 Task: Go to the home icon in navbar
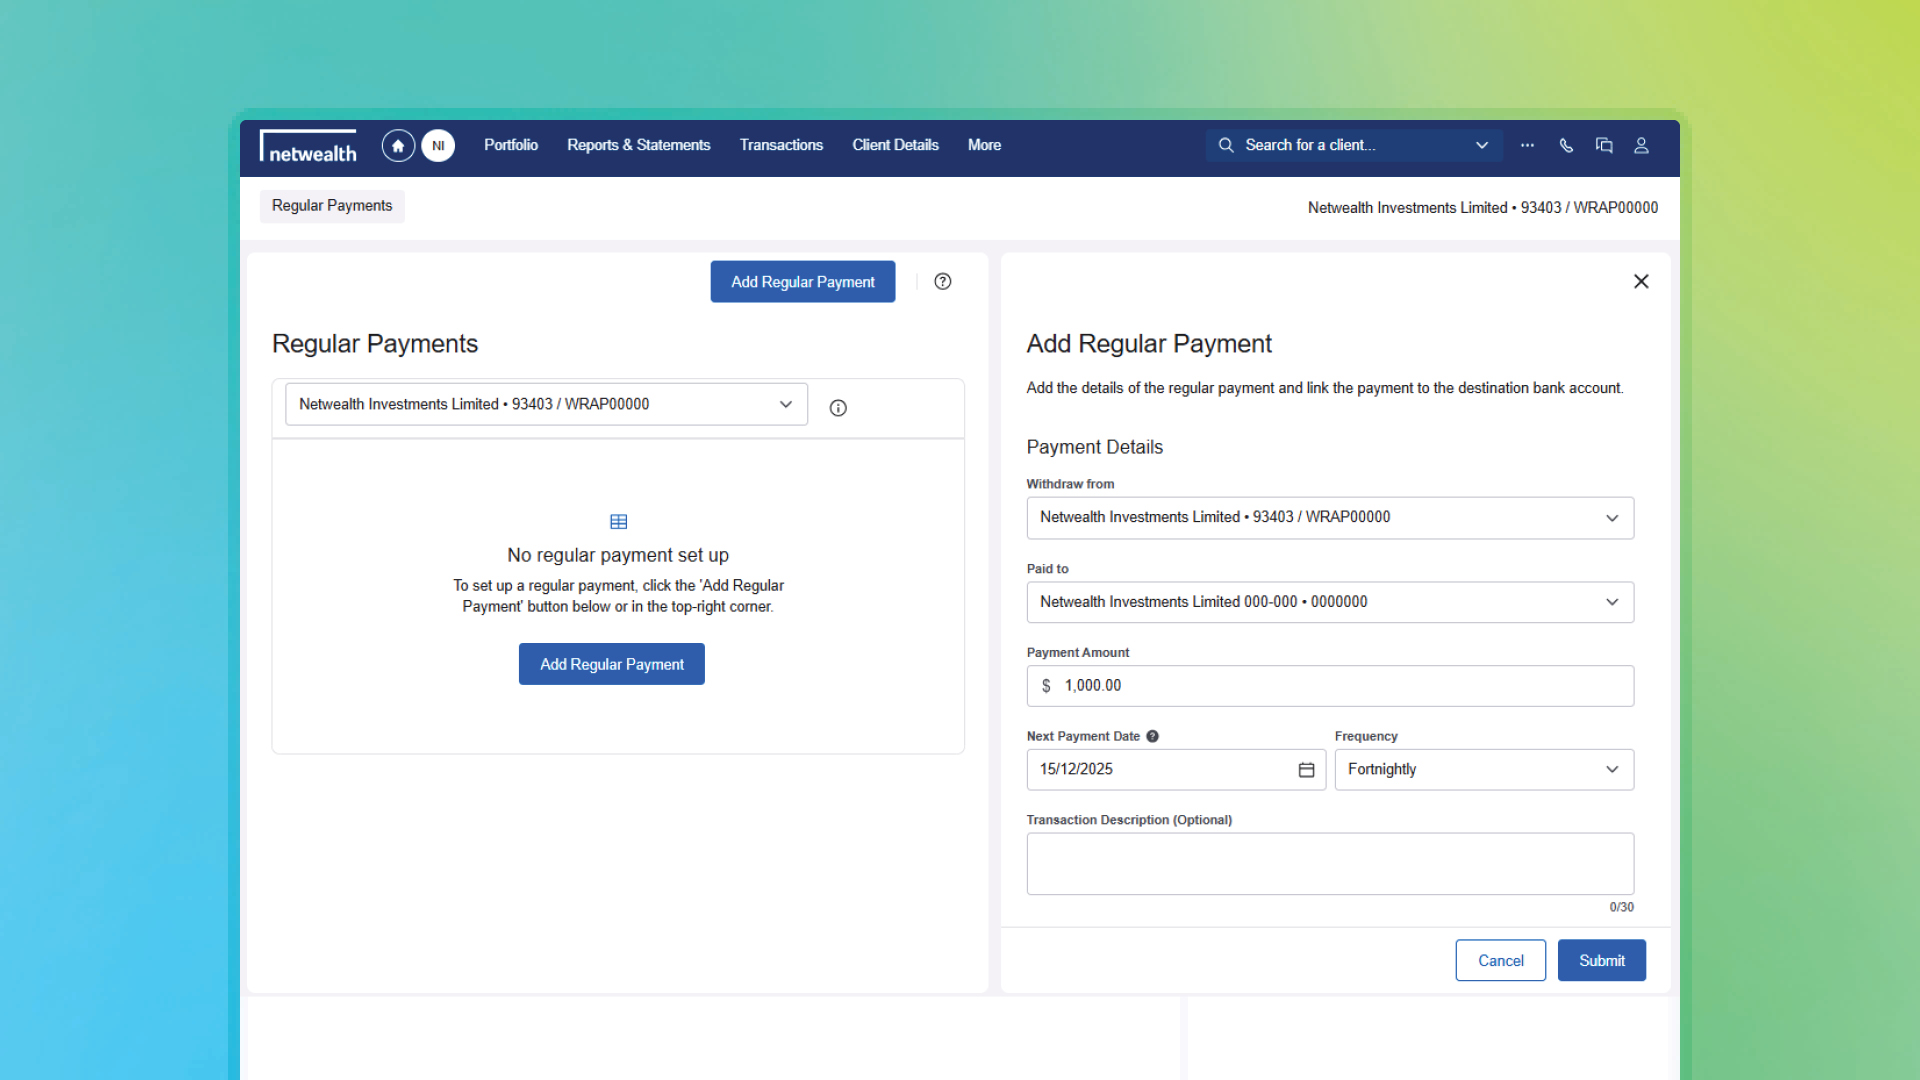tap(398, 146)
